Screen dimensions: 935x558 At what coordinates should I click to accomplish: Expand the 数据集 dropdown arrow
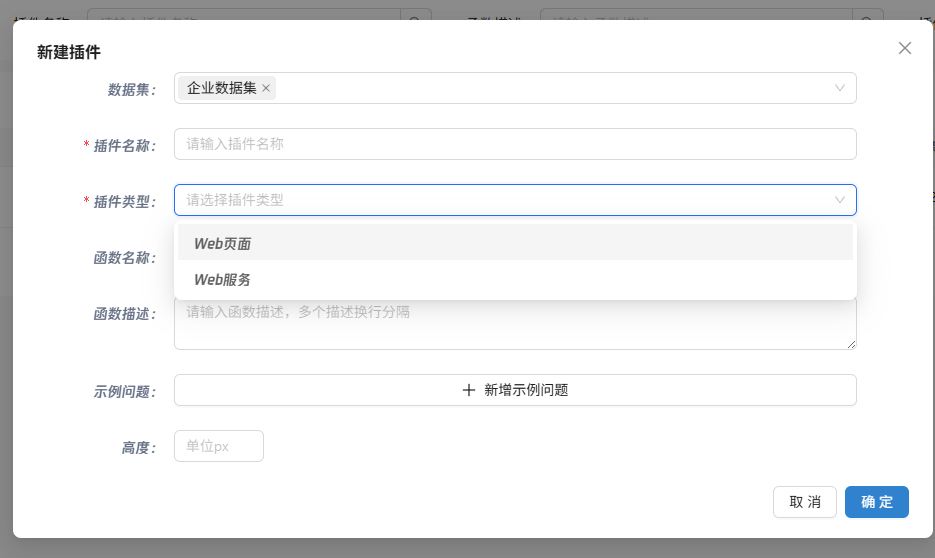(x=840, y=88)
